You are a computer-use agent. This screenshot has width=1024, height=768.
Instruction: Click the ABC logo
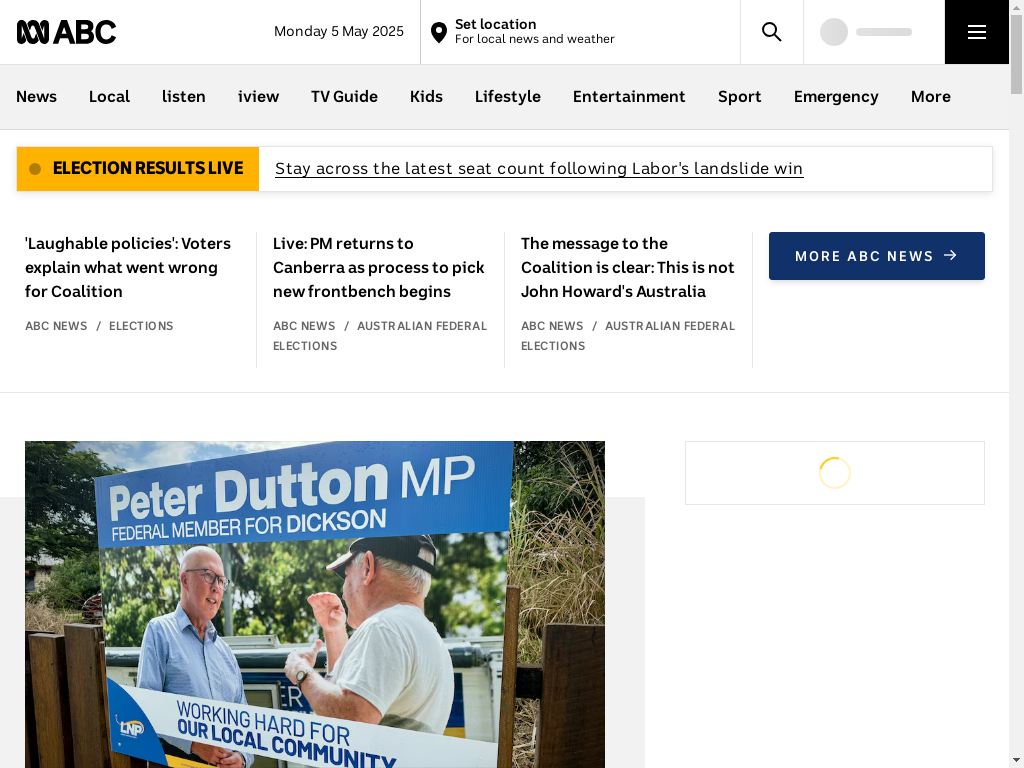tap(67, 32)
